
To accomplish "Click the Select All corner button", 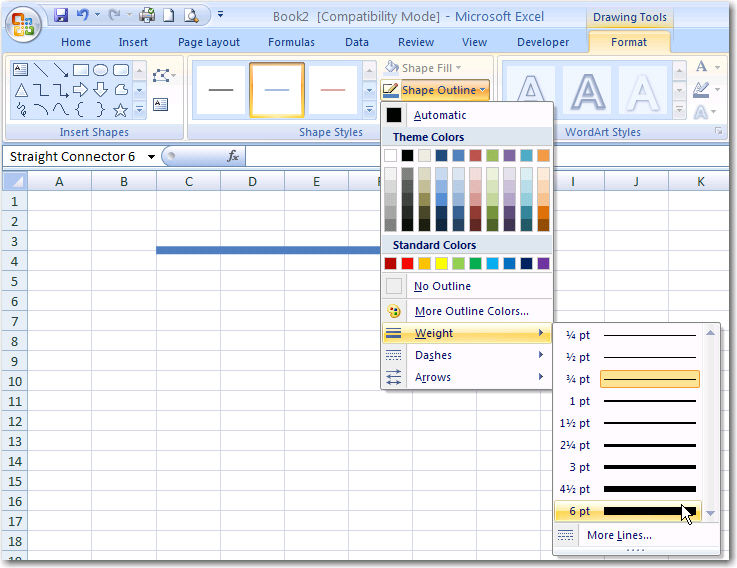I will pyautogui.click(x=15, y=181).
